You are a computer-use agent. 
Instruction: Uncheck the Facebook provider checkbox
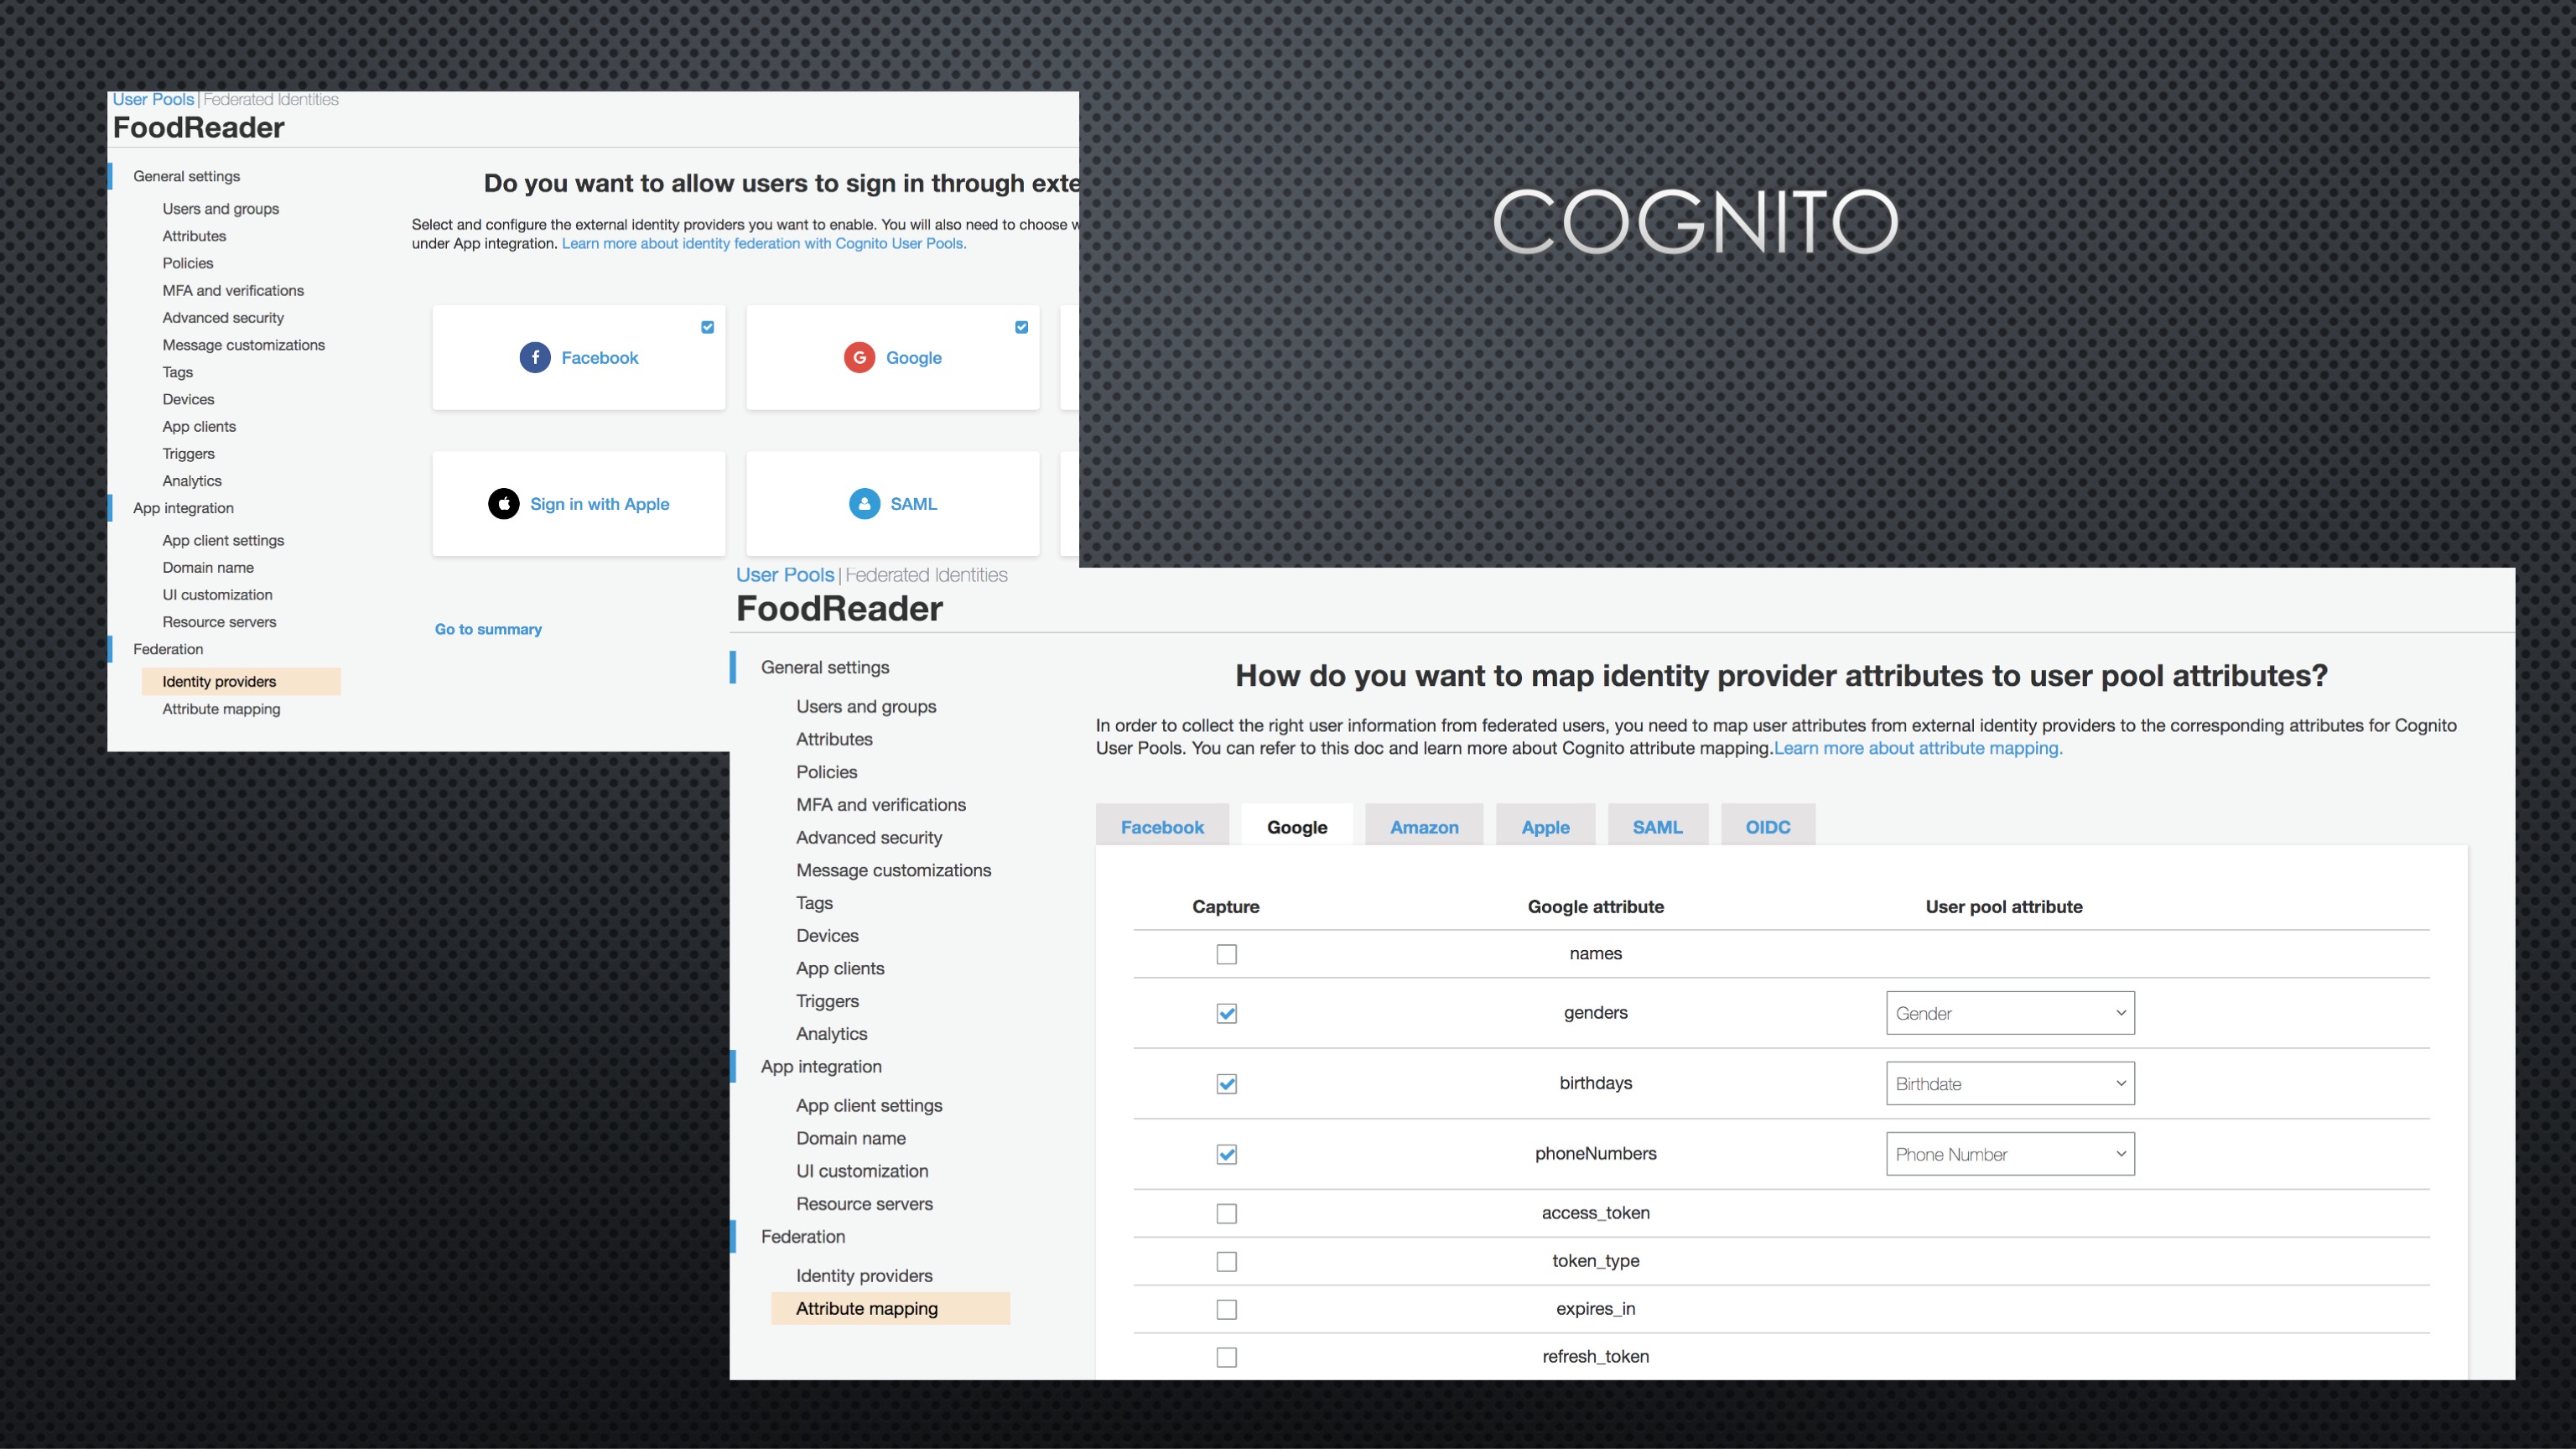pyautogui.click(x=708, y=327)
